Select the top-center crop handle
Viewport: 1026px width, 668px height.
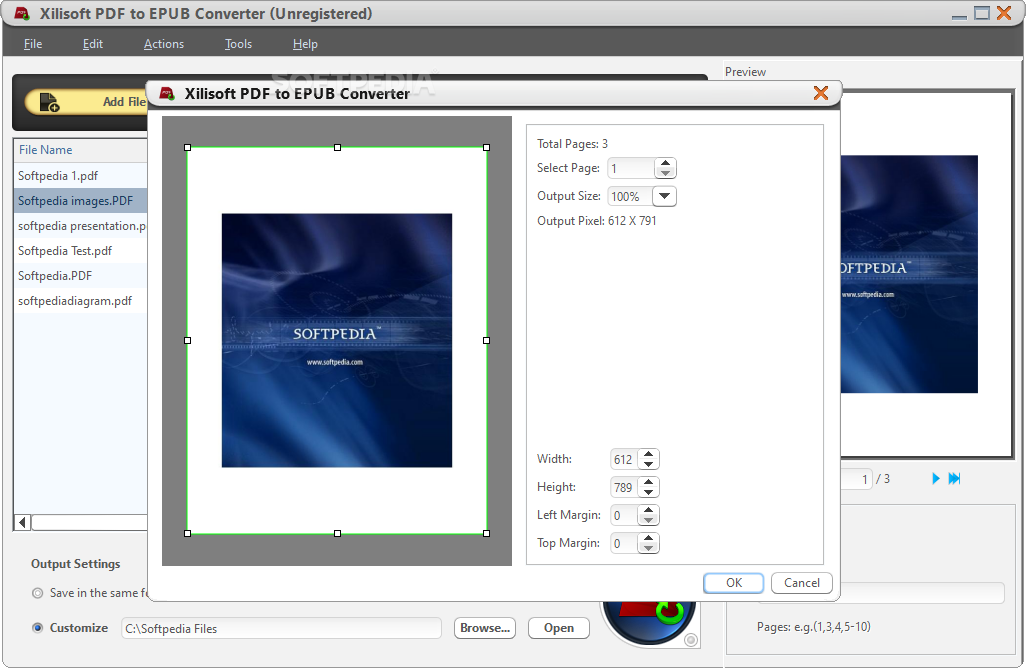337,148
